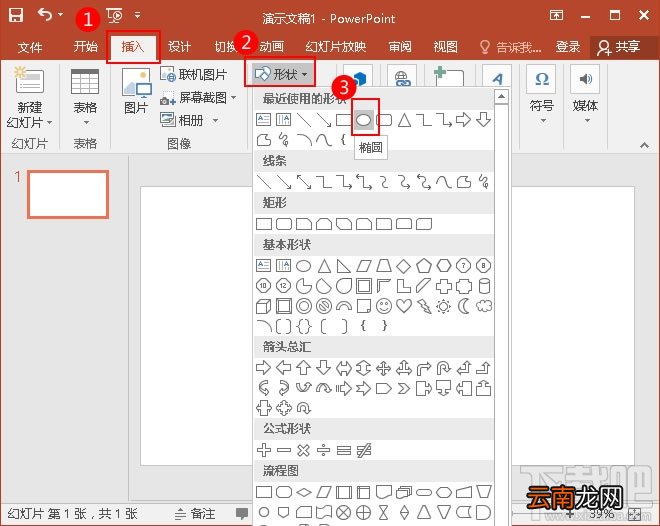Switch to the 幻灯片放映 tab

tap(335, 46)
